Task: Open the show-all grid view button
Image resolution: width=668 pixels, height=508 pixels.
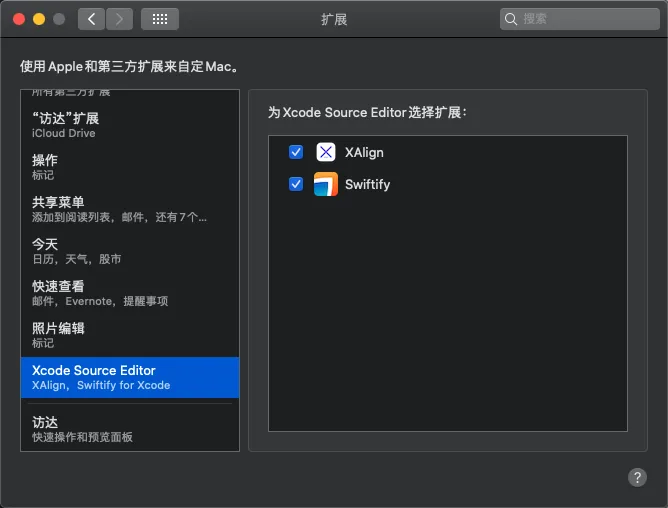Action: [x=160, y=18]
